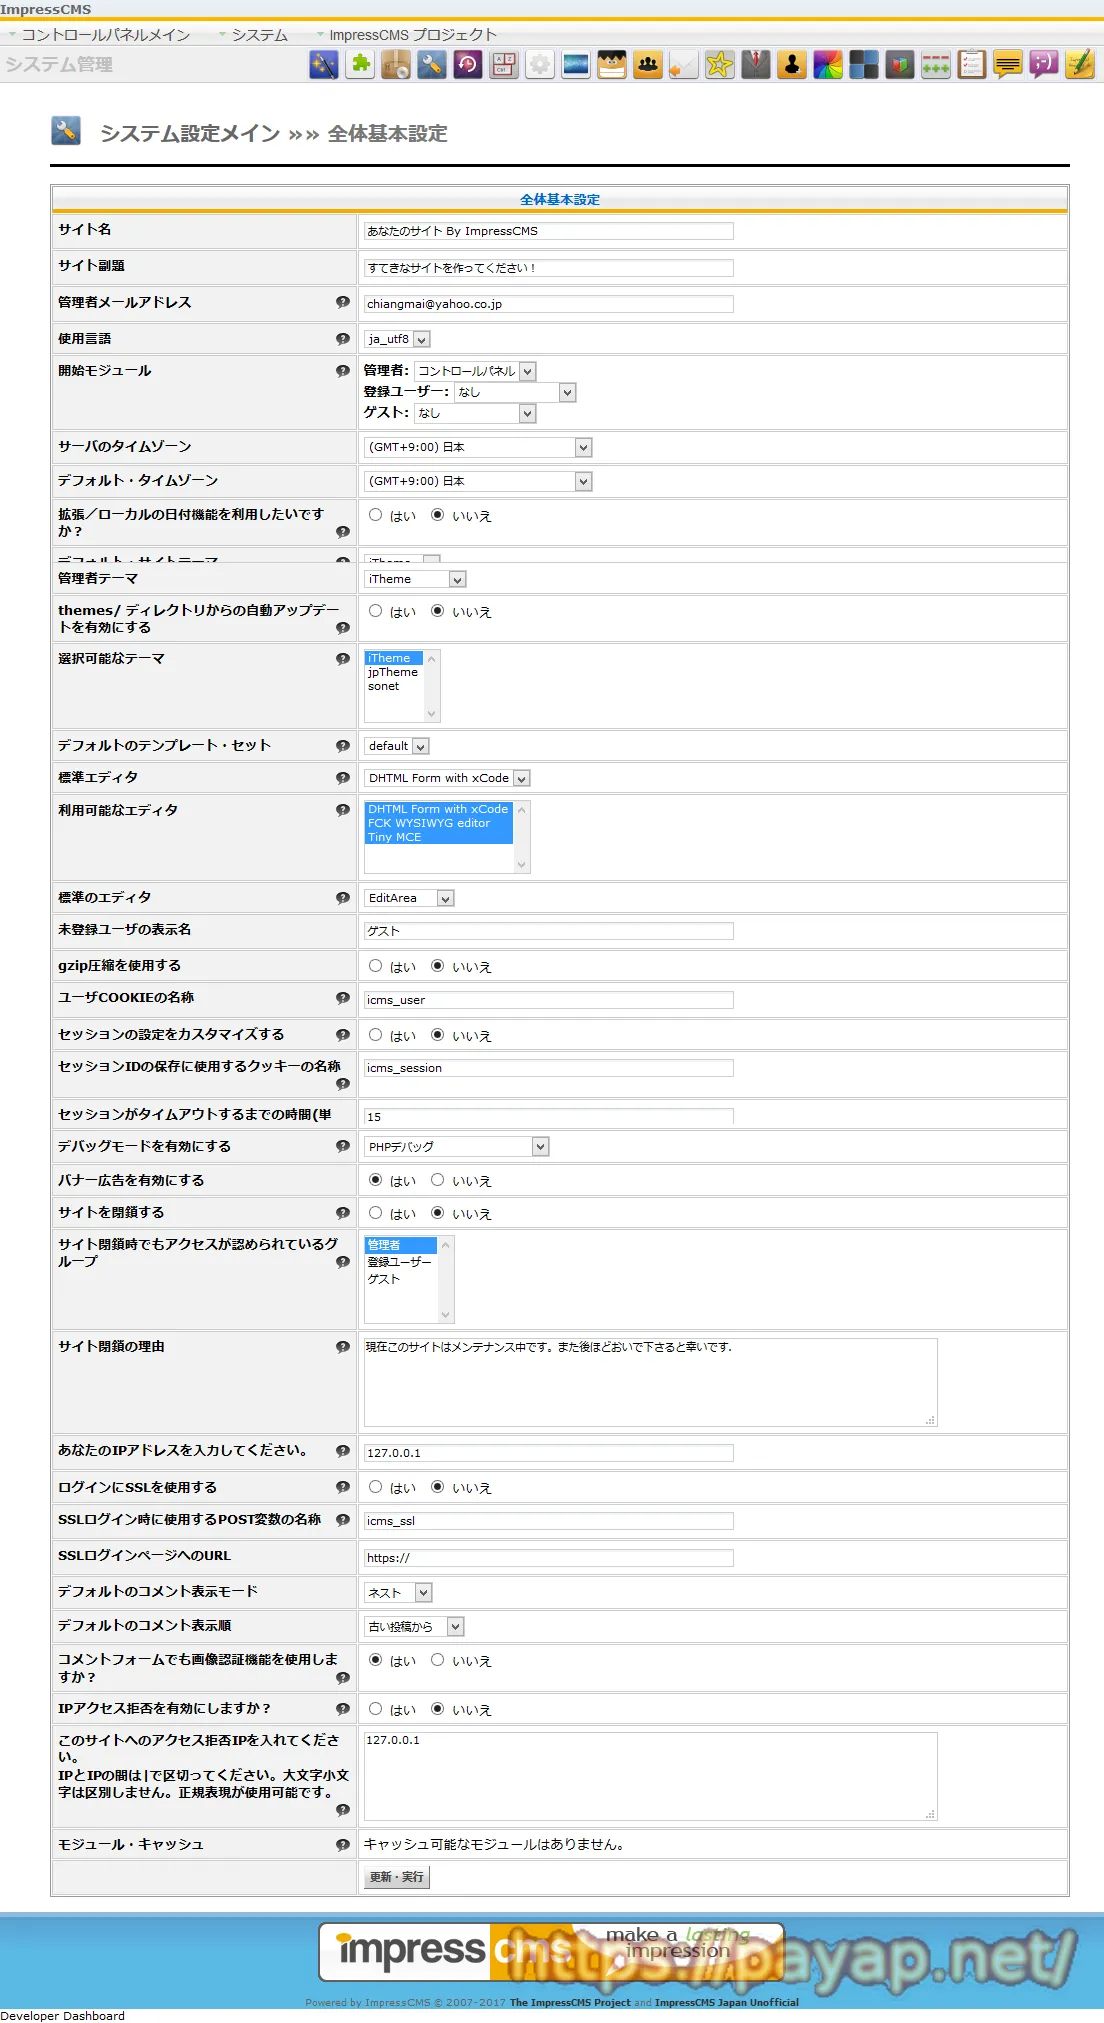This screenshot has height=2023, width=1104.
Task: Select はい for サイトを閉鎖する
Action: (376, 1213)
